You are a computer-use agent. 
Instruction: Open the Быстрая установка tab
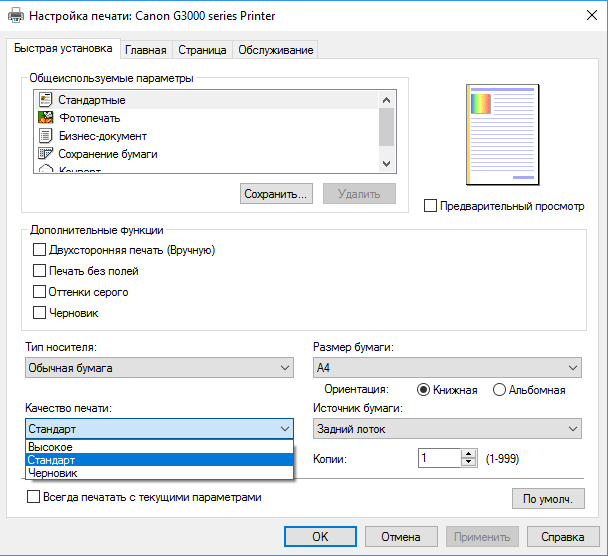63,48
